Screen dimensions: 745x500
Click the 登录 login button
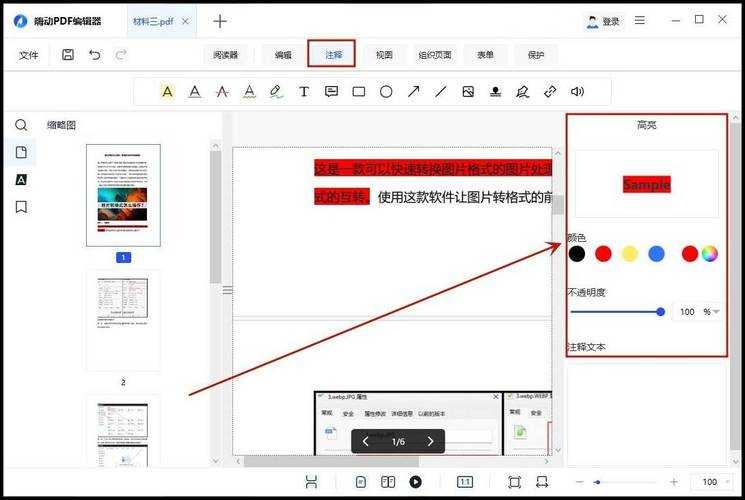(603, 21)
